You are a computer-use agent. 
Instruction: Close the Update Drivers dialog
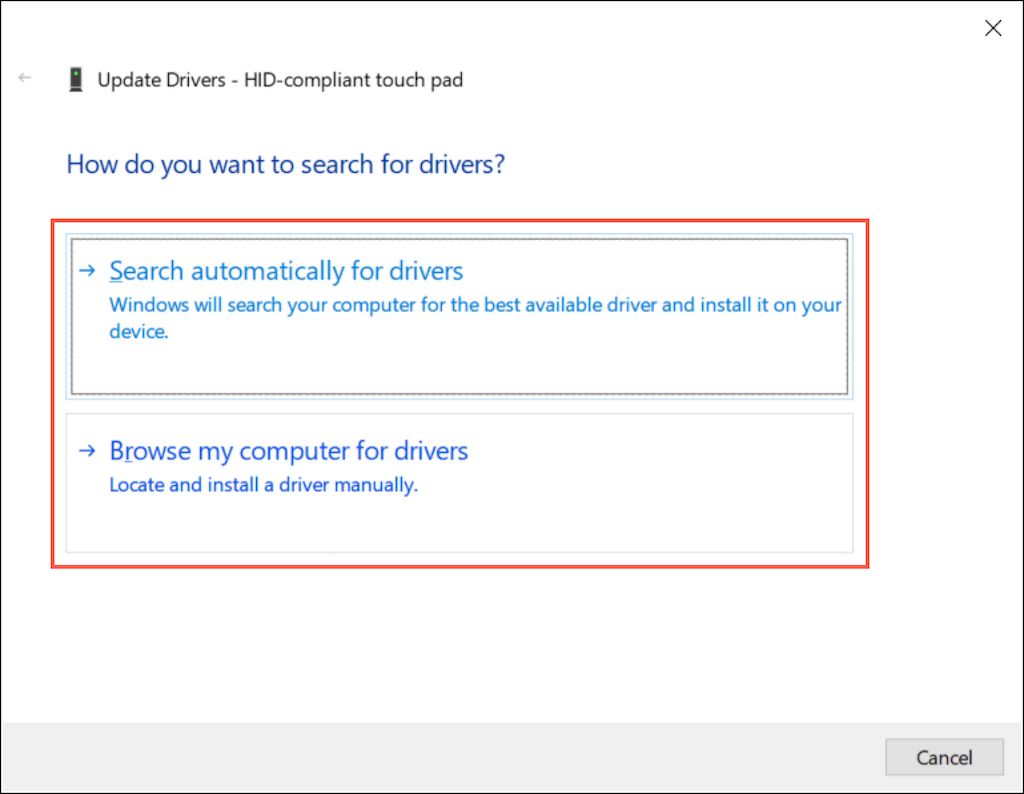993,28
